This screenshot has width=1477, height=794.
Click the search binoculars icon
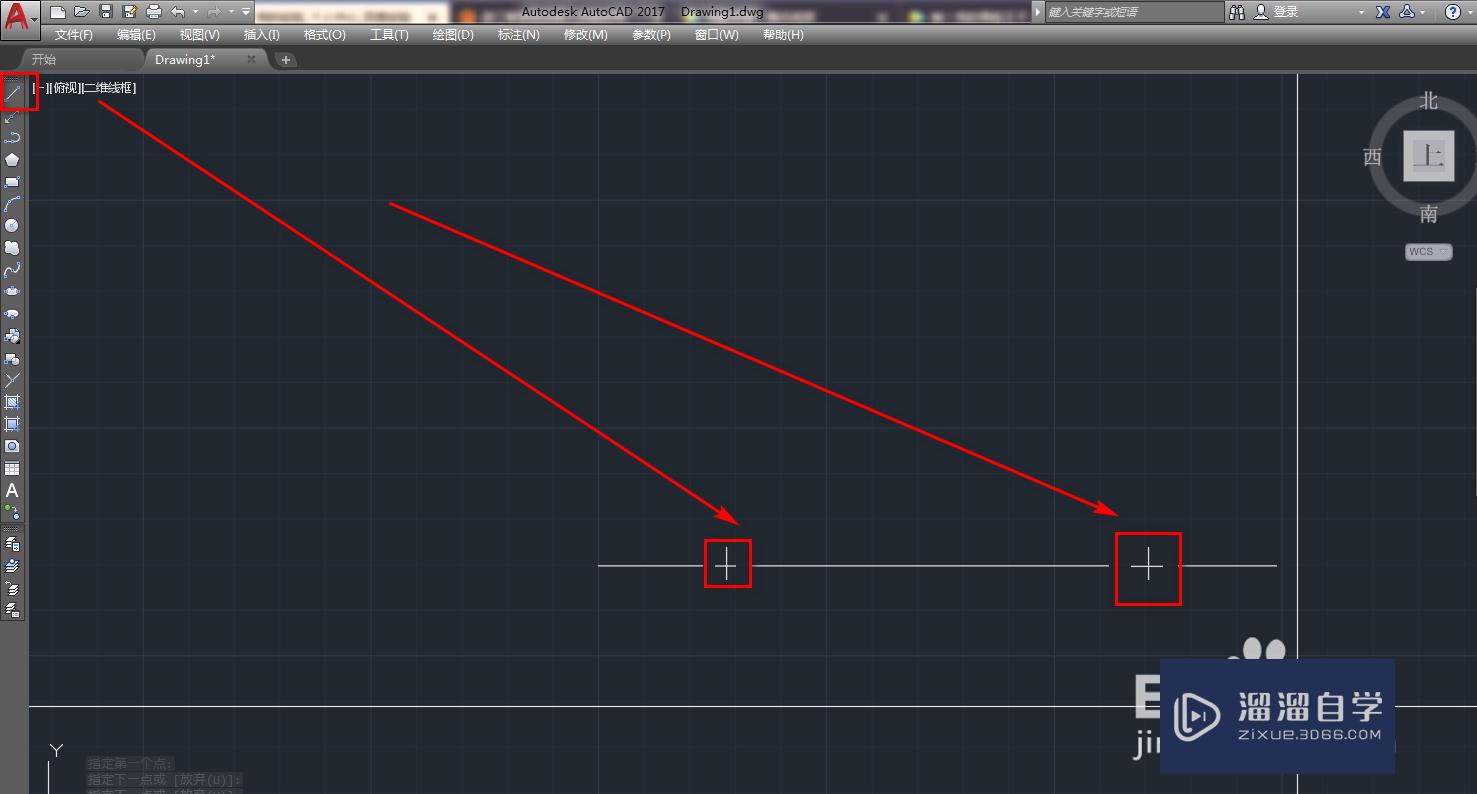click(1237, 12)
